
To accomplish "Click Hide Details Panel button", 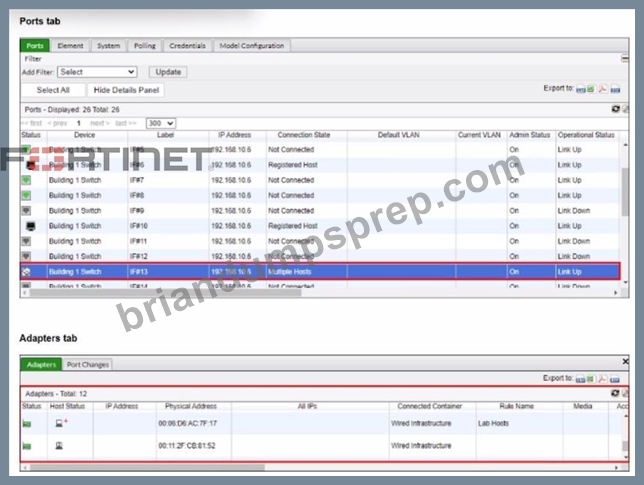I will (x=126, y=90).
